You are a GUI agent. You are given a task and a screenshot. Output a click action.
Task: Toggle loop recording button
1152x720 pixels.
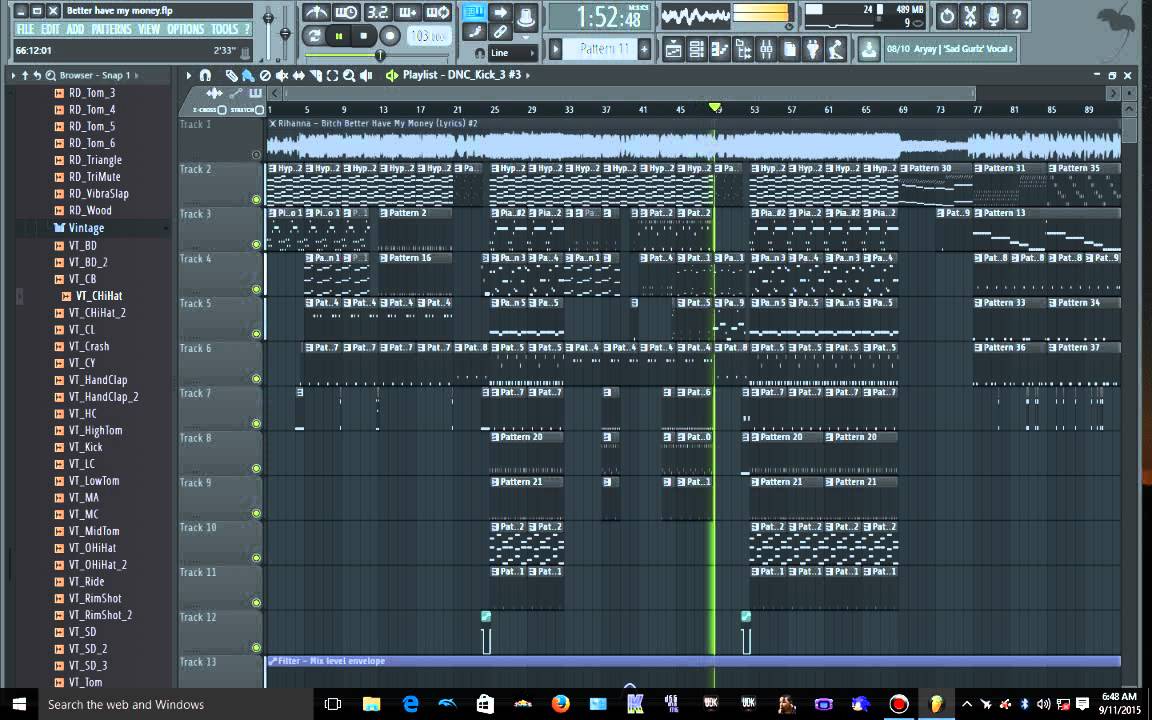pos(439,12)
